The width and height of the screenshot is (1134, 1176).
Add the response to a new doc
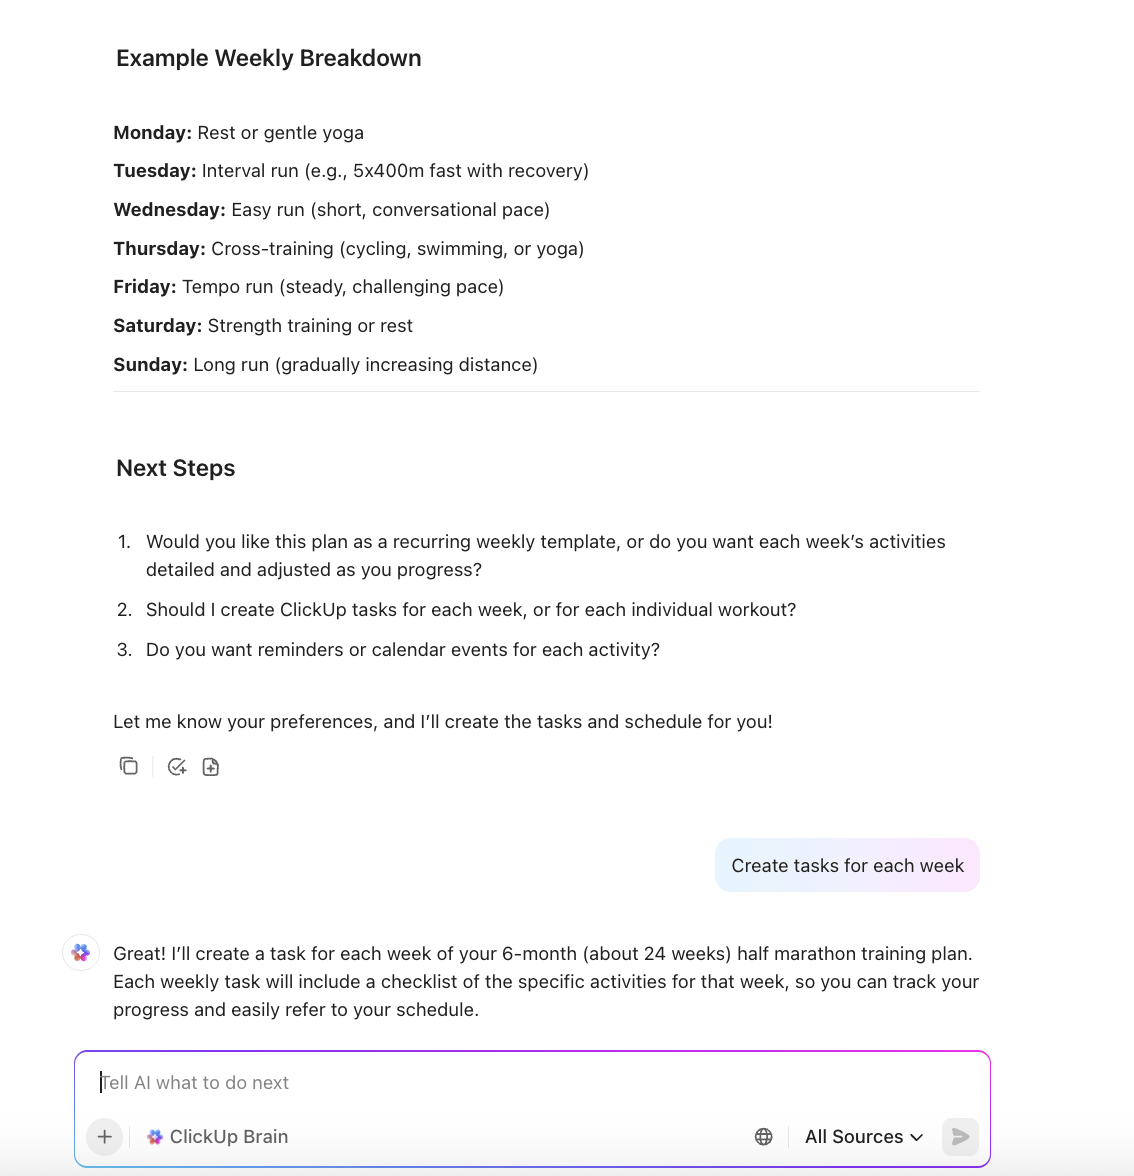click(x=211, y=766)
